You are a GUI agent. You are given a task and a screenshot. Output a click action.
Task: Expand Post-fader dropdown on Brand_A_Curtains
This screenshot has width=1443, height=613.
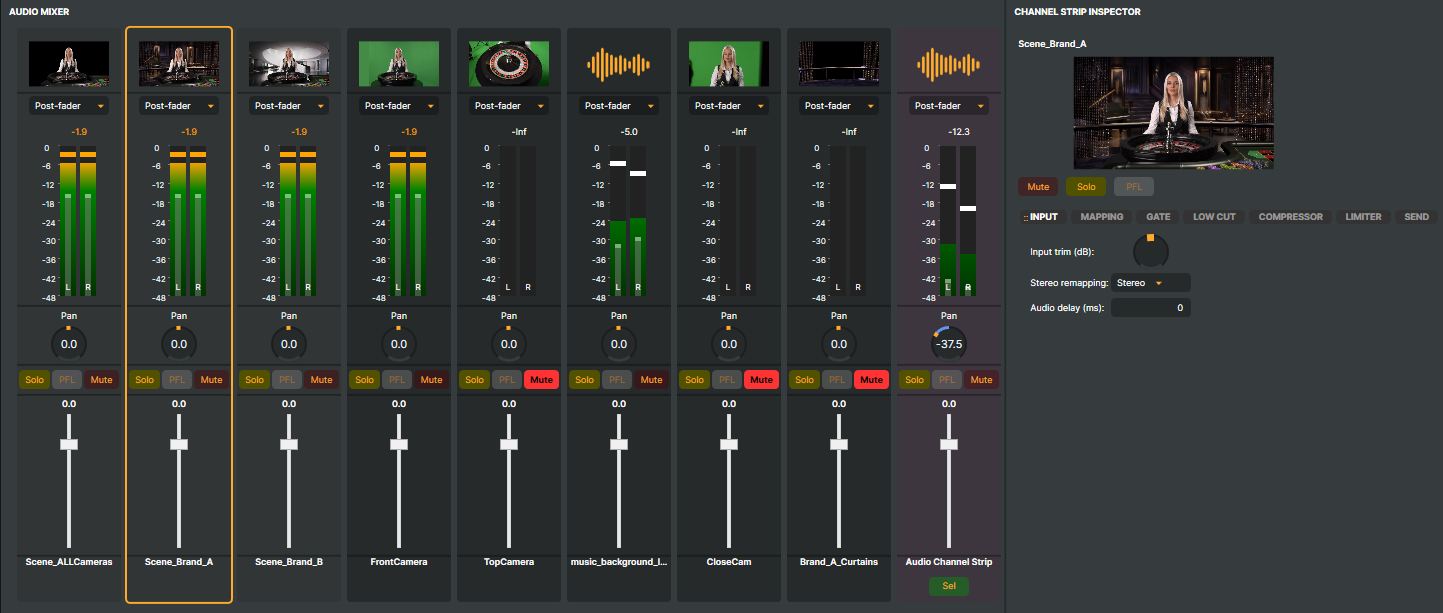pyautogui.click(x=838, y=106)
